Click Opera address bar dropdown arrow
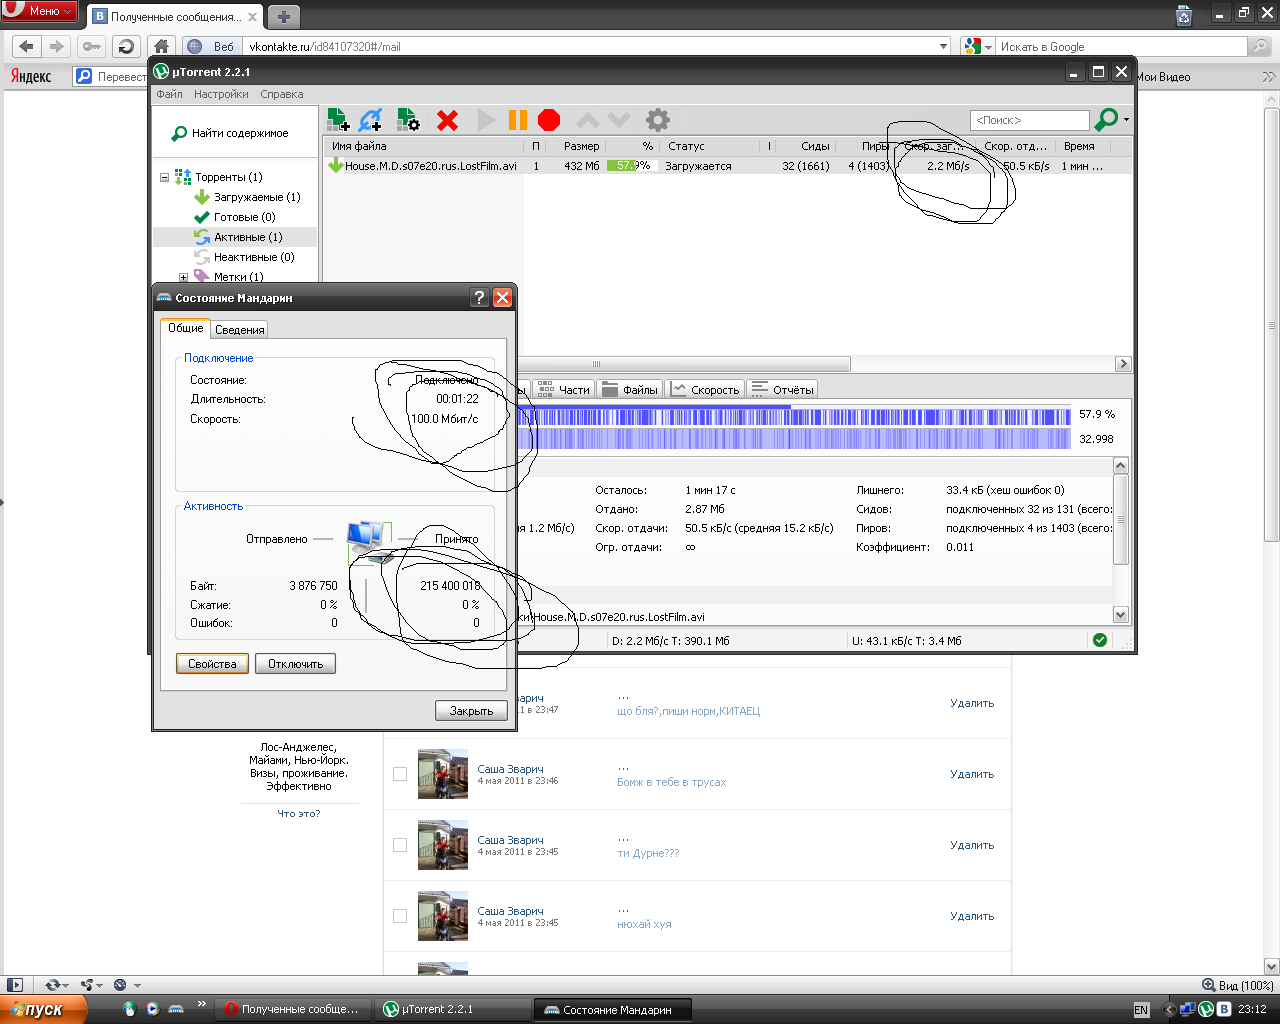Viewport: 1280px width, 1024px height. pos(943,46)
